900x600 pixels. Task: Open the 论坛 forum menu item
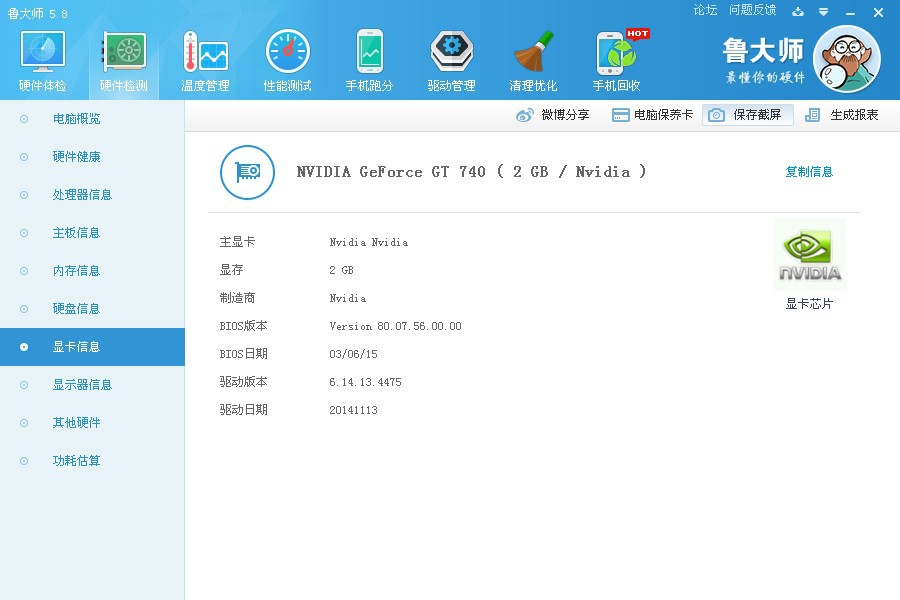click(x=705, y=10)
